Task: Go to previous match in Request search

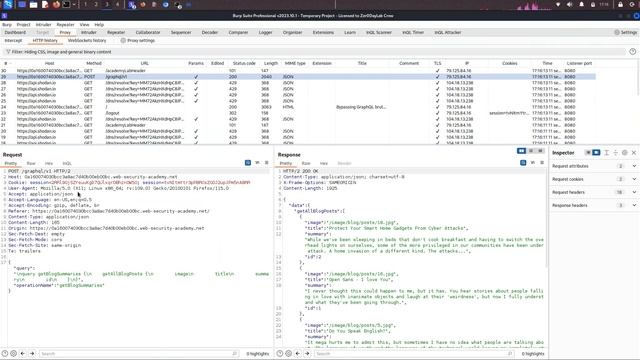Action: coord(23,353)
